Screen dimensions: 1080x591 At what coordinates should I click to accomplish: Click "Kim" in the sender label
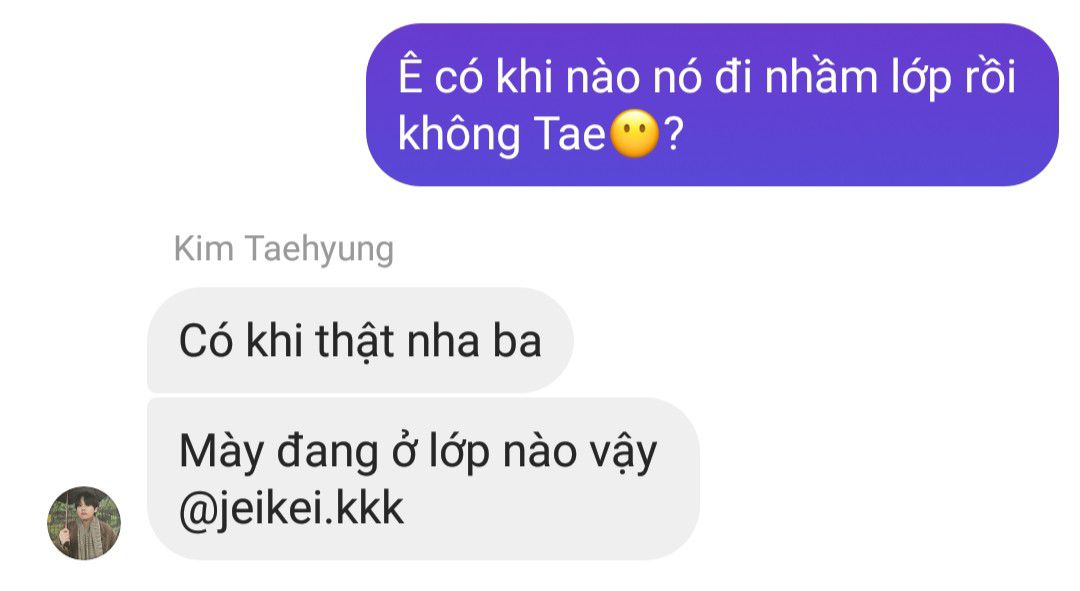pyautogui.click(x=204, y=249)
